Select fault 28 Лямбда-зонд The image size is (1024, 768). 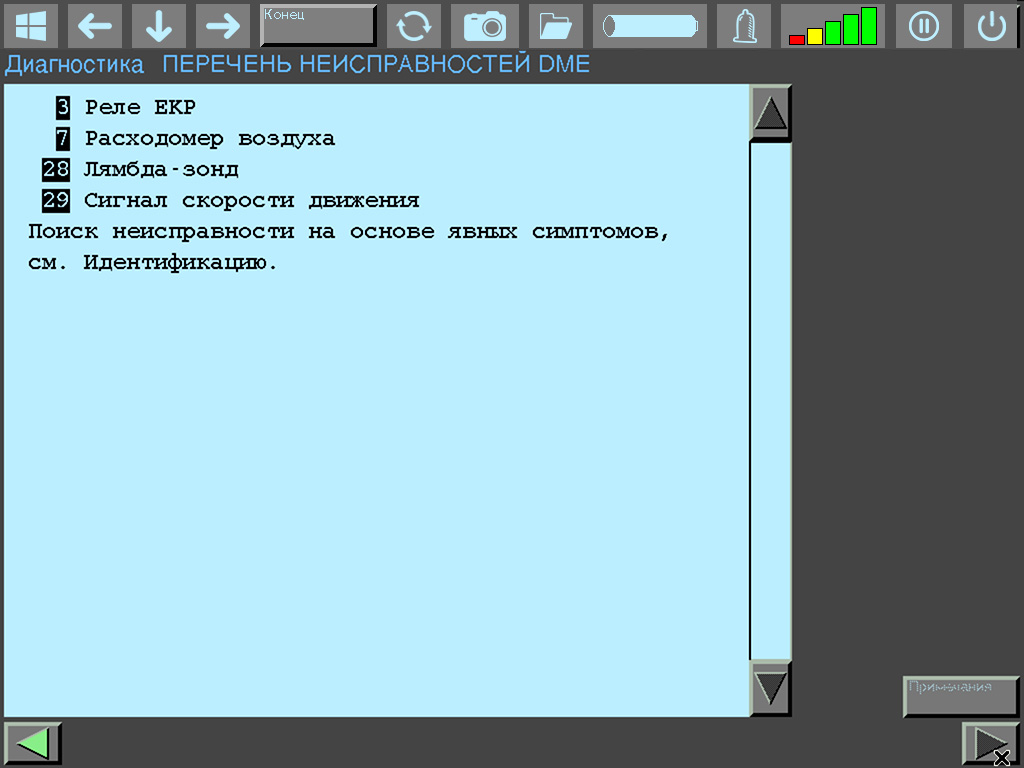tap(160, 169)
